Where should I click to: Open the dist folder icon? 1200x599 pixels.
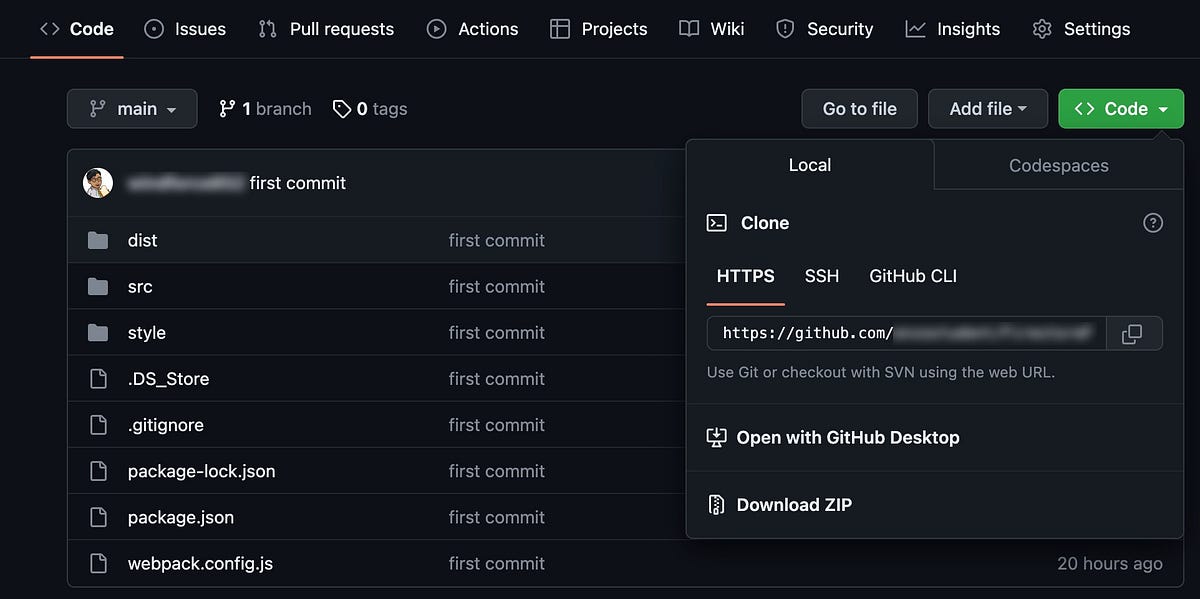99,240
